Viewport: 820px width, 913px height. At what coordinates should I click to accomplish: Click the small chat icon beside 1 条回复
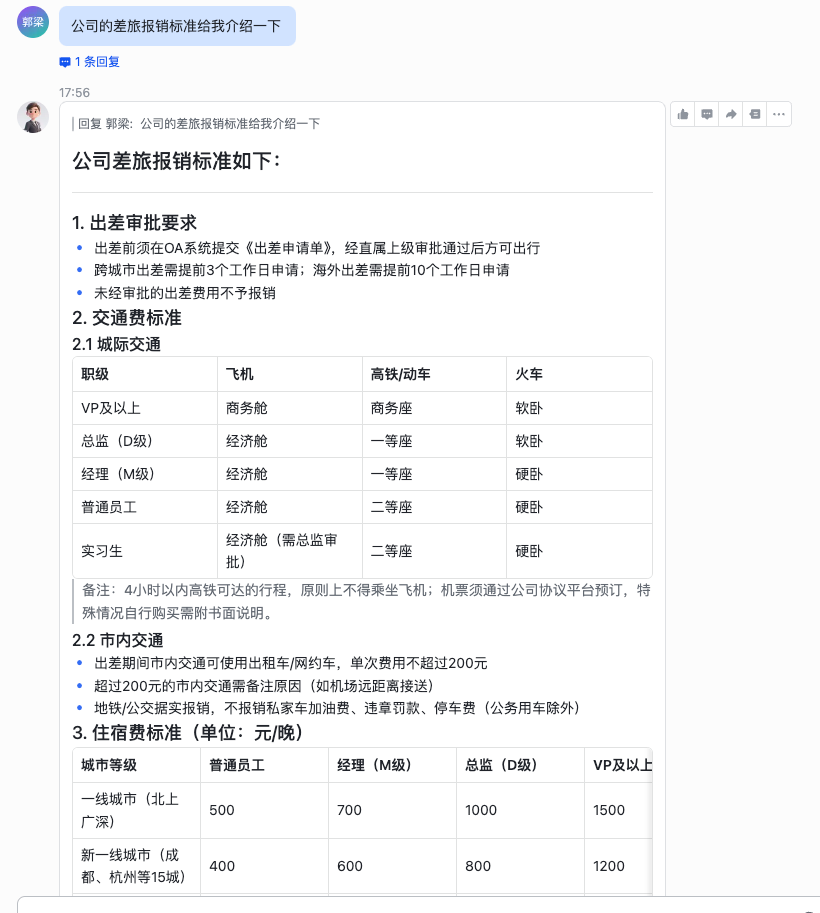pos(65,62)
